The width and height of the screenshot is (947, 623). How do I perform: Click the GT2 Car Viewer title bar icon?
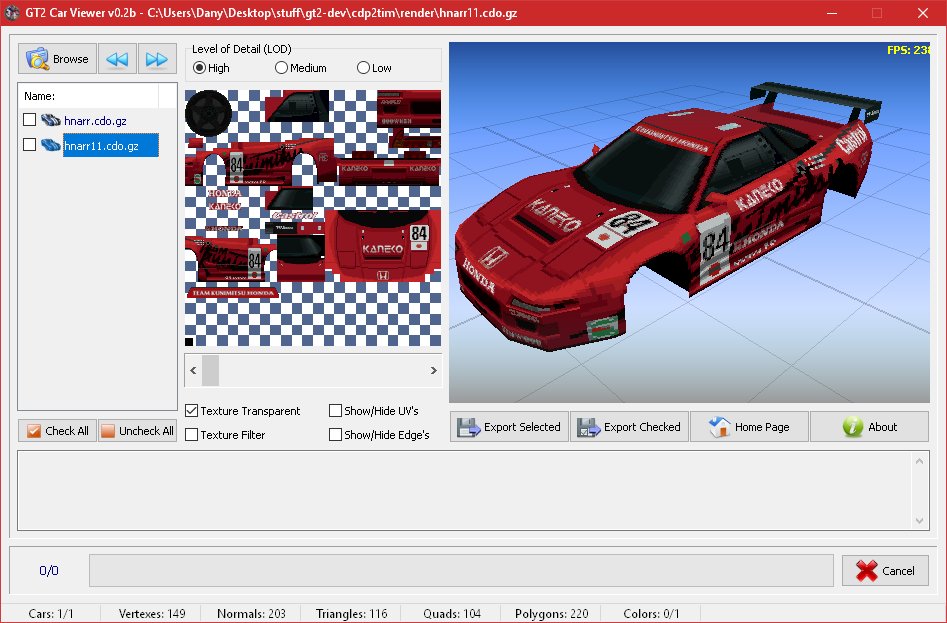[12, 13]
